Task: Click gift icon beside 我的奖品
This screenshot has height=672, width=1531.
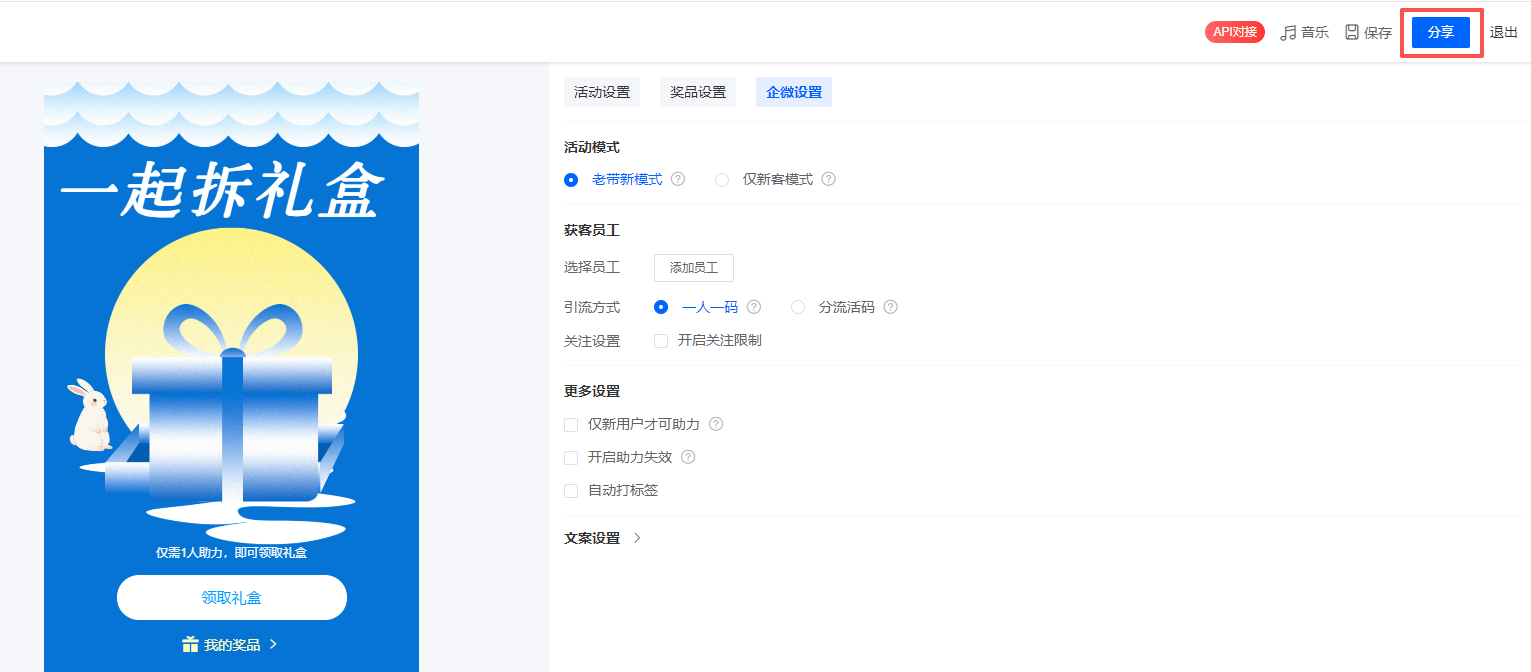Action: click(x=190, y=645)
